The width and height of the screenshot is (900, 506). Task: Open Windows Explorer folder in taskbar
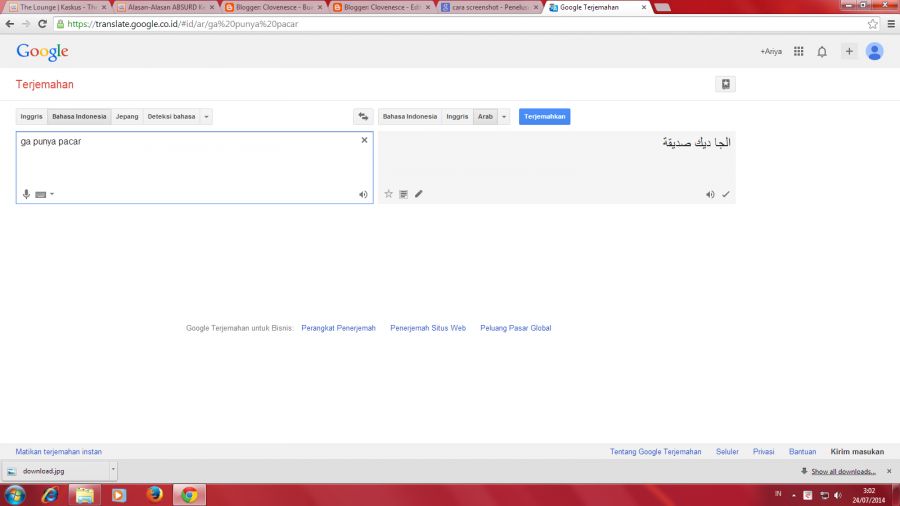[x=84, y=495]
